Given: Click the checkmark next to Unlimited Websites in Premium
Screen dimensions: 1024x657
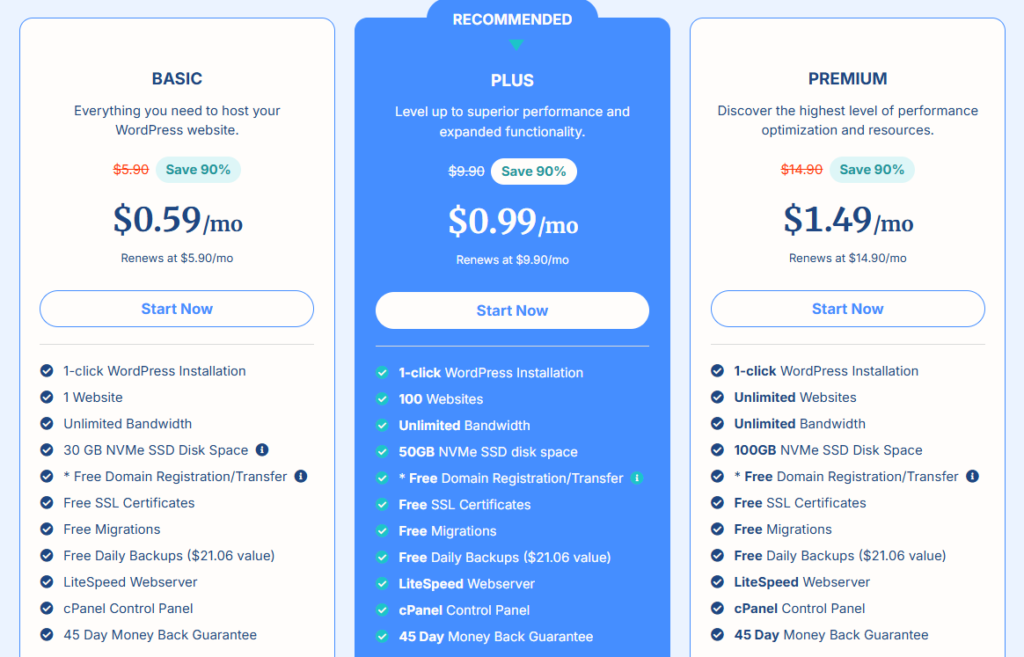Looking at the screenshot, I should coord(718,397).
